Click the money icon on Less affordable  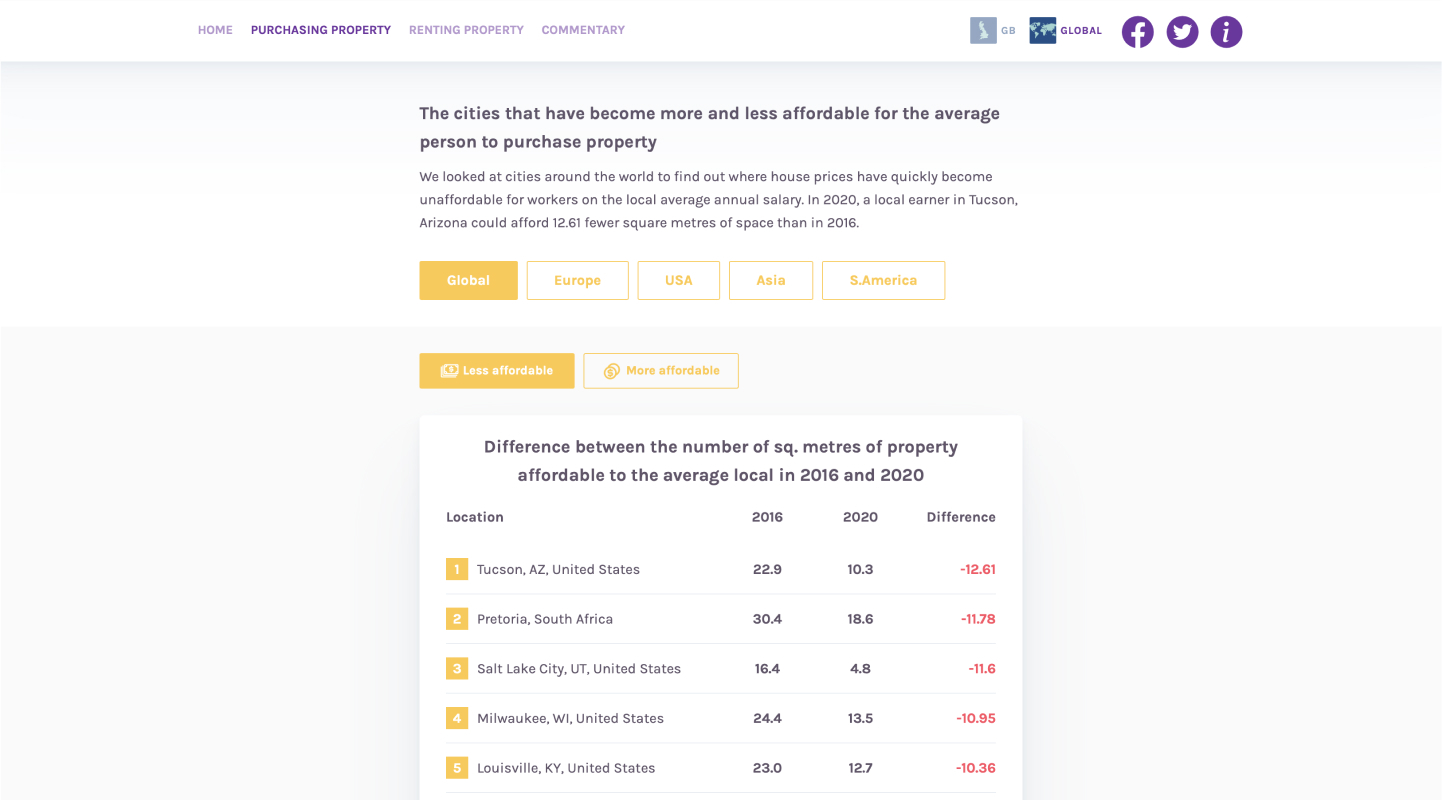(449, 371)
